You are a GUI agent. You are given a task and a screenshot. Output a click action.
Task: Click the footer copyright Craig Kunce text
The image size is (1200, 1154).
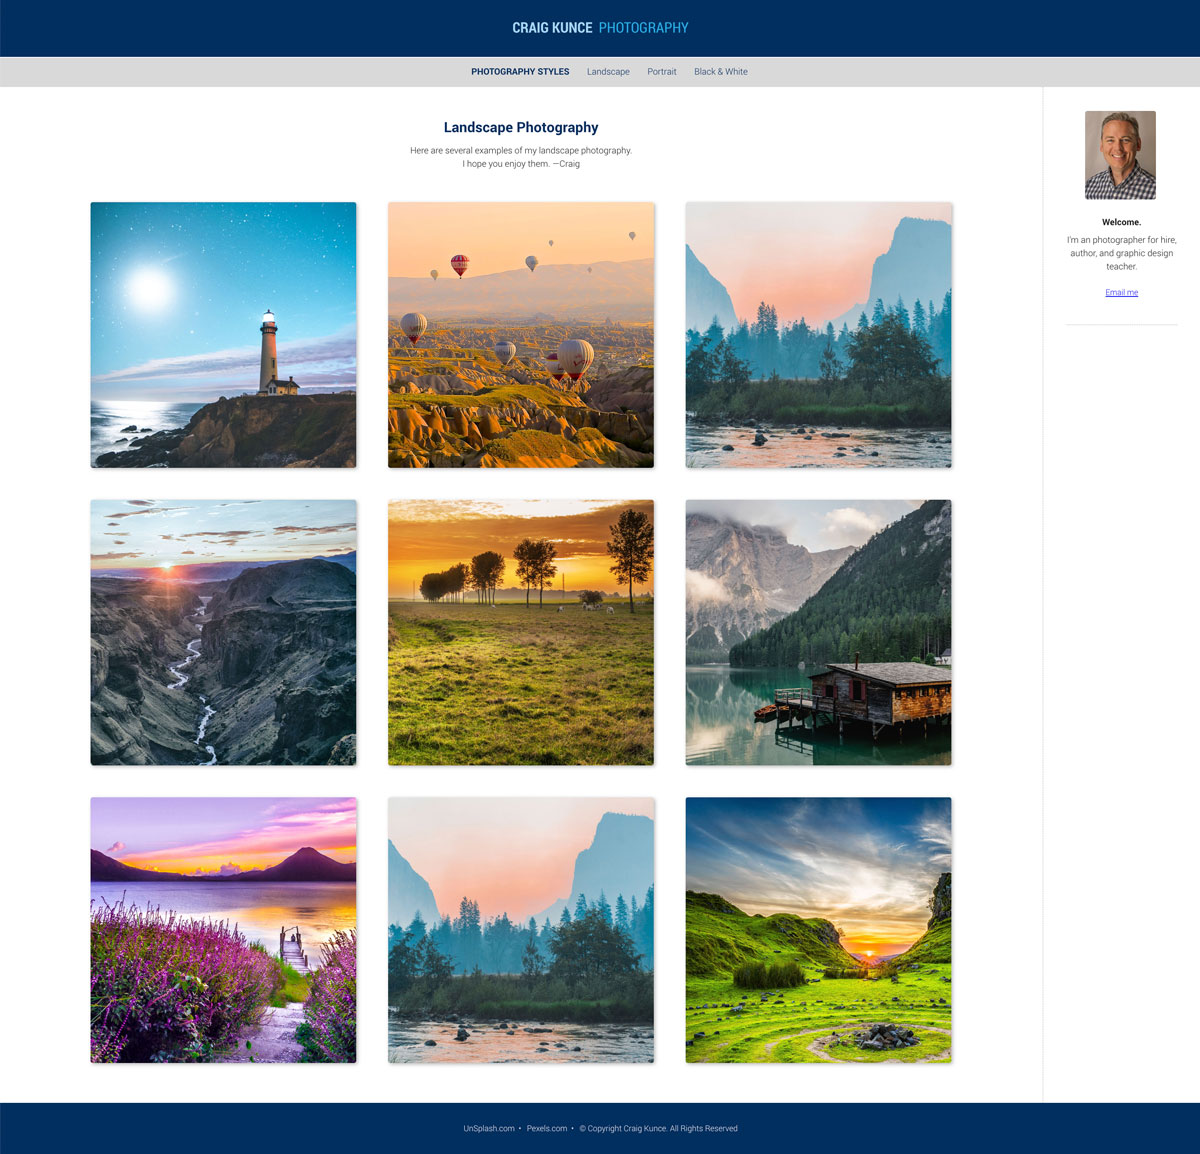click(x=659, y=1129)
